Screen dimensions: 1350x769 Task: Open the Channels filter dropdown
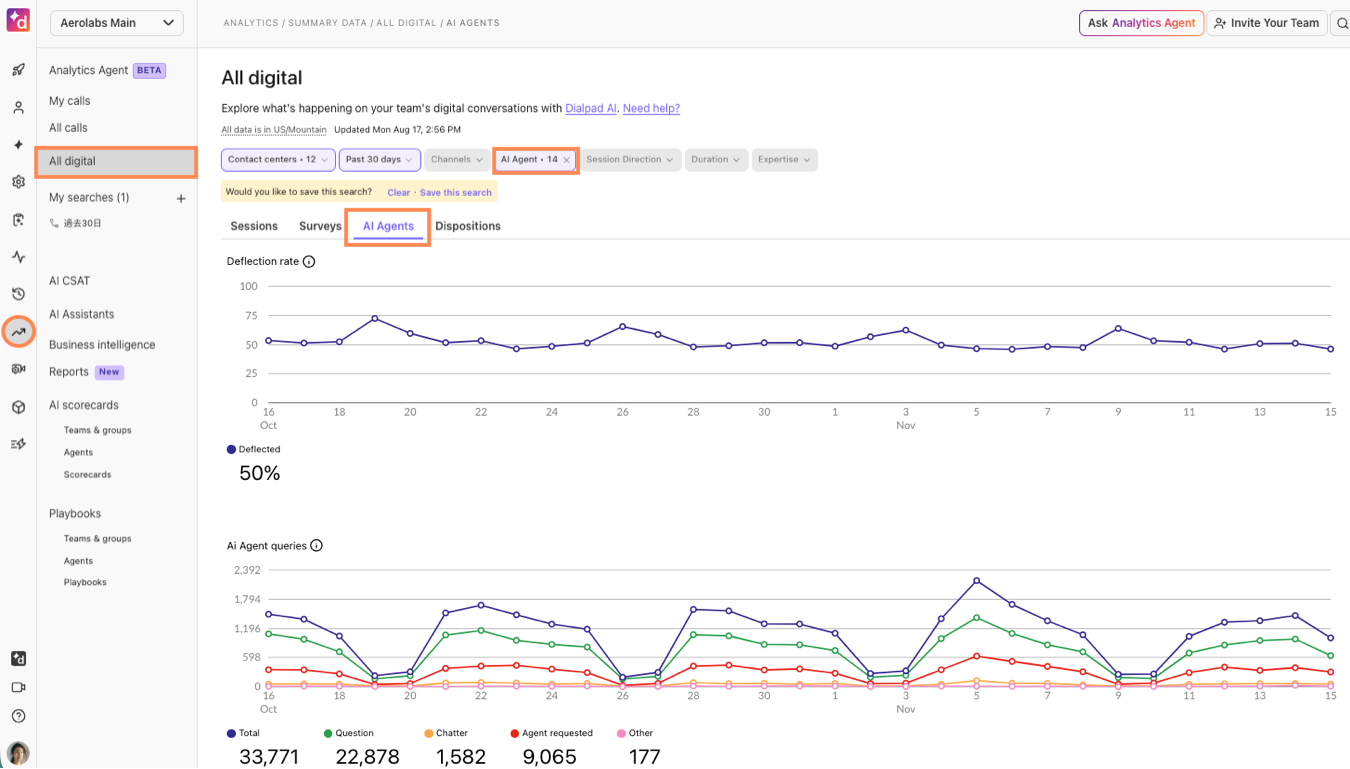point(456,160)
